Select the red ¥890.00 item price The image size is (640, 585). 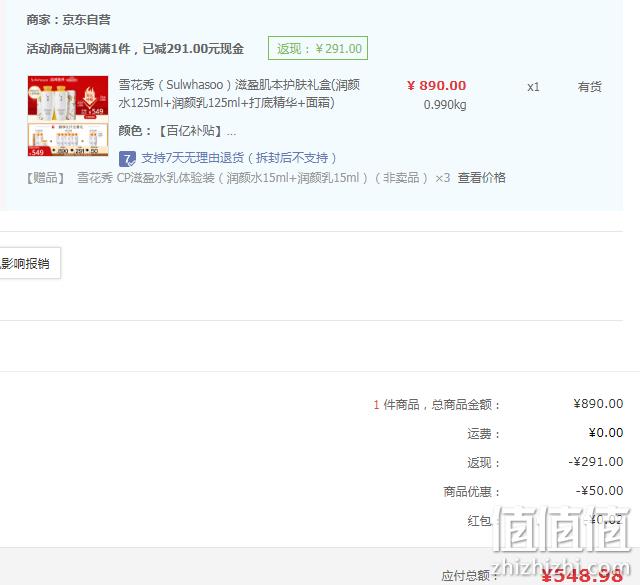click(x=436, y=86)
